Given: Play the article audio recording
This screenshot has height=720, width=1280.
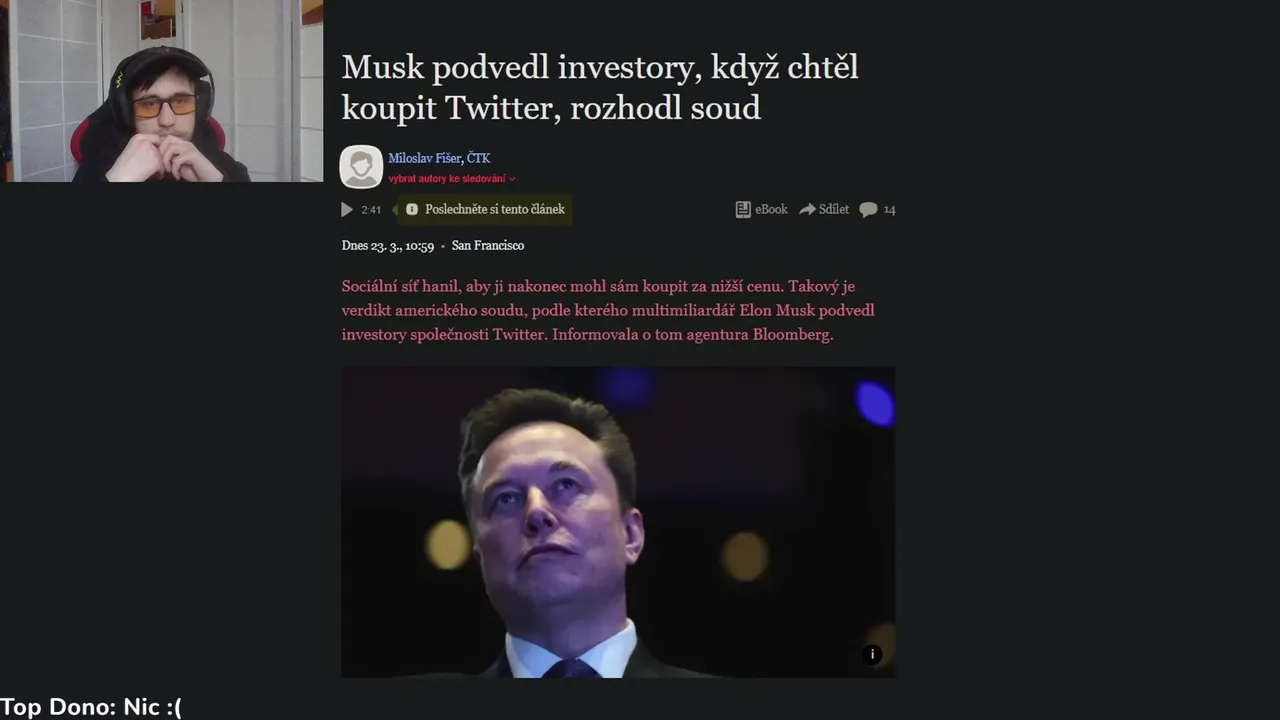Looking at the screenshot, I should pyautogui.click(x=347, y=210).
